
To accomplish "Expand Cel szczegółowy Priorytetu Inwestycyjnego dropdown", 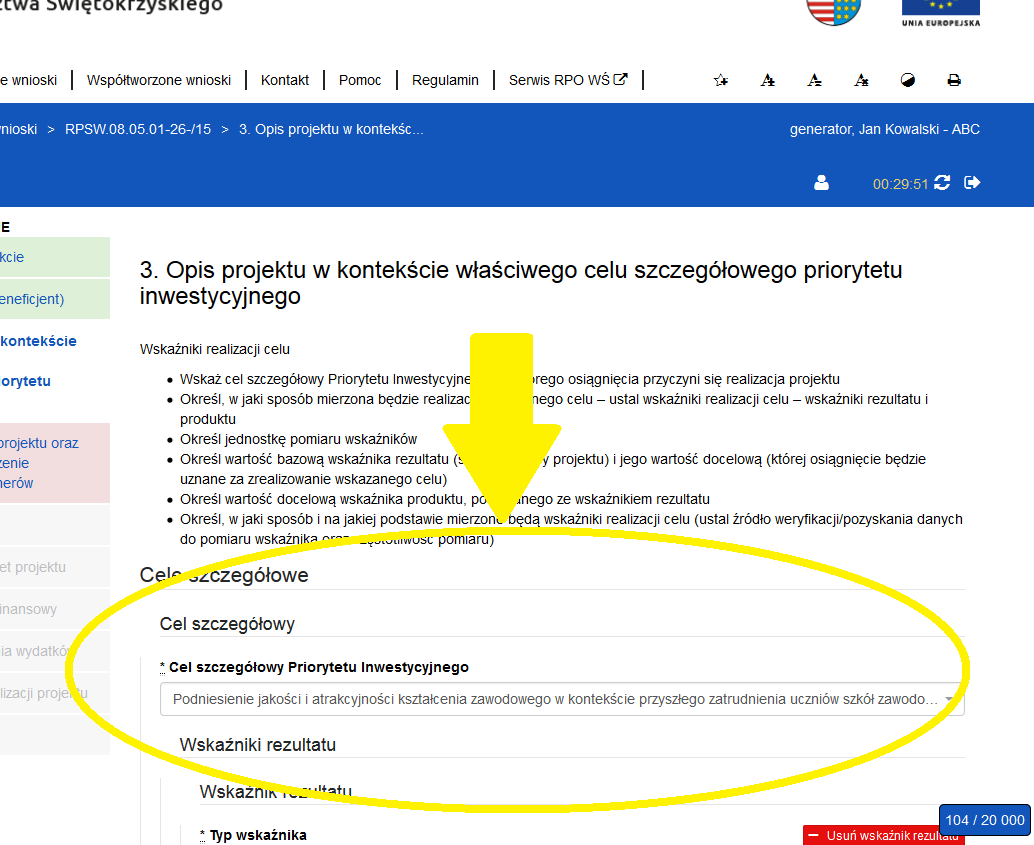I will tap(562, 699).
